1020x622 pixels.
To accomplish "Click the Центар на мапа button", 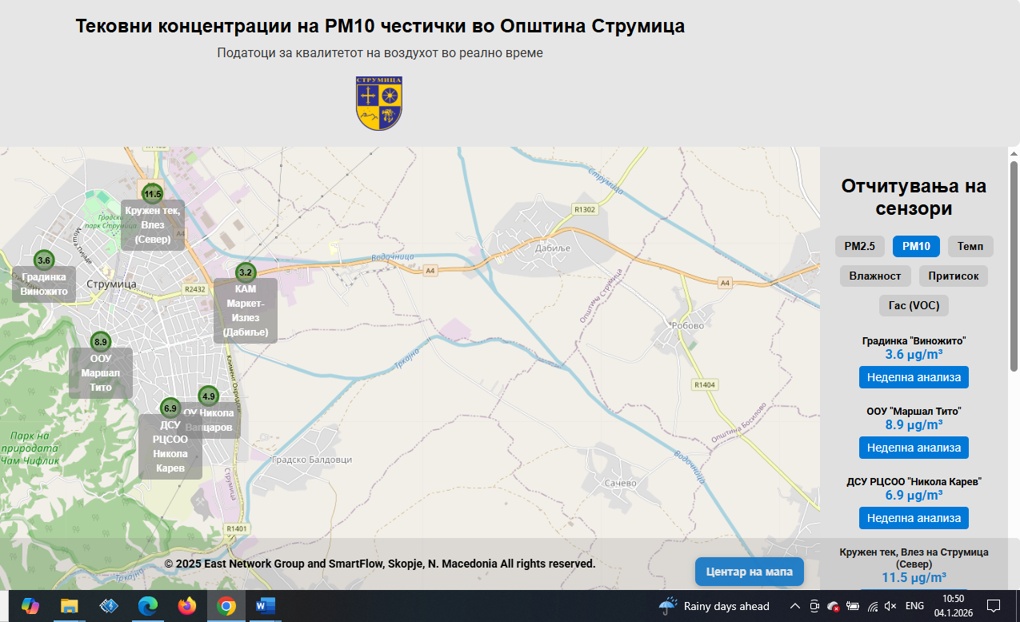I will 749,572.
